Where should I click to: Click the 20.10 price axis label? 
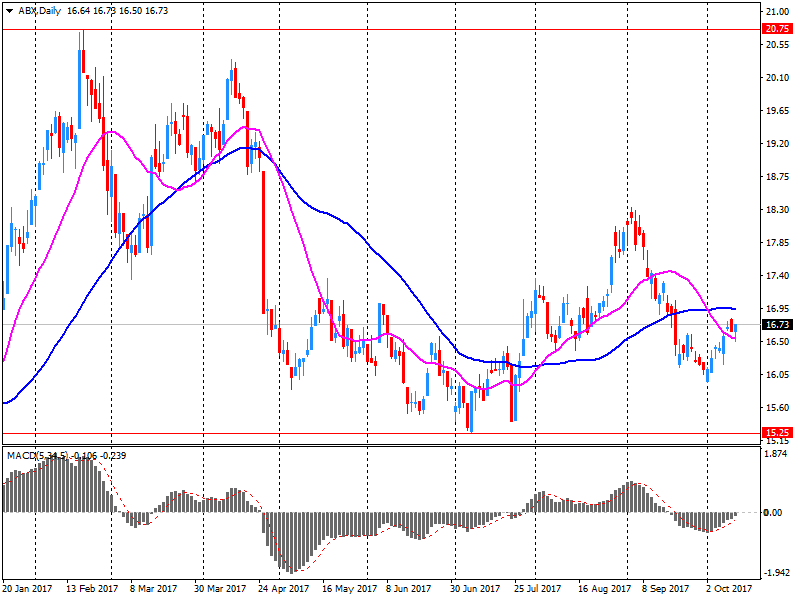coord(778,78)
